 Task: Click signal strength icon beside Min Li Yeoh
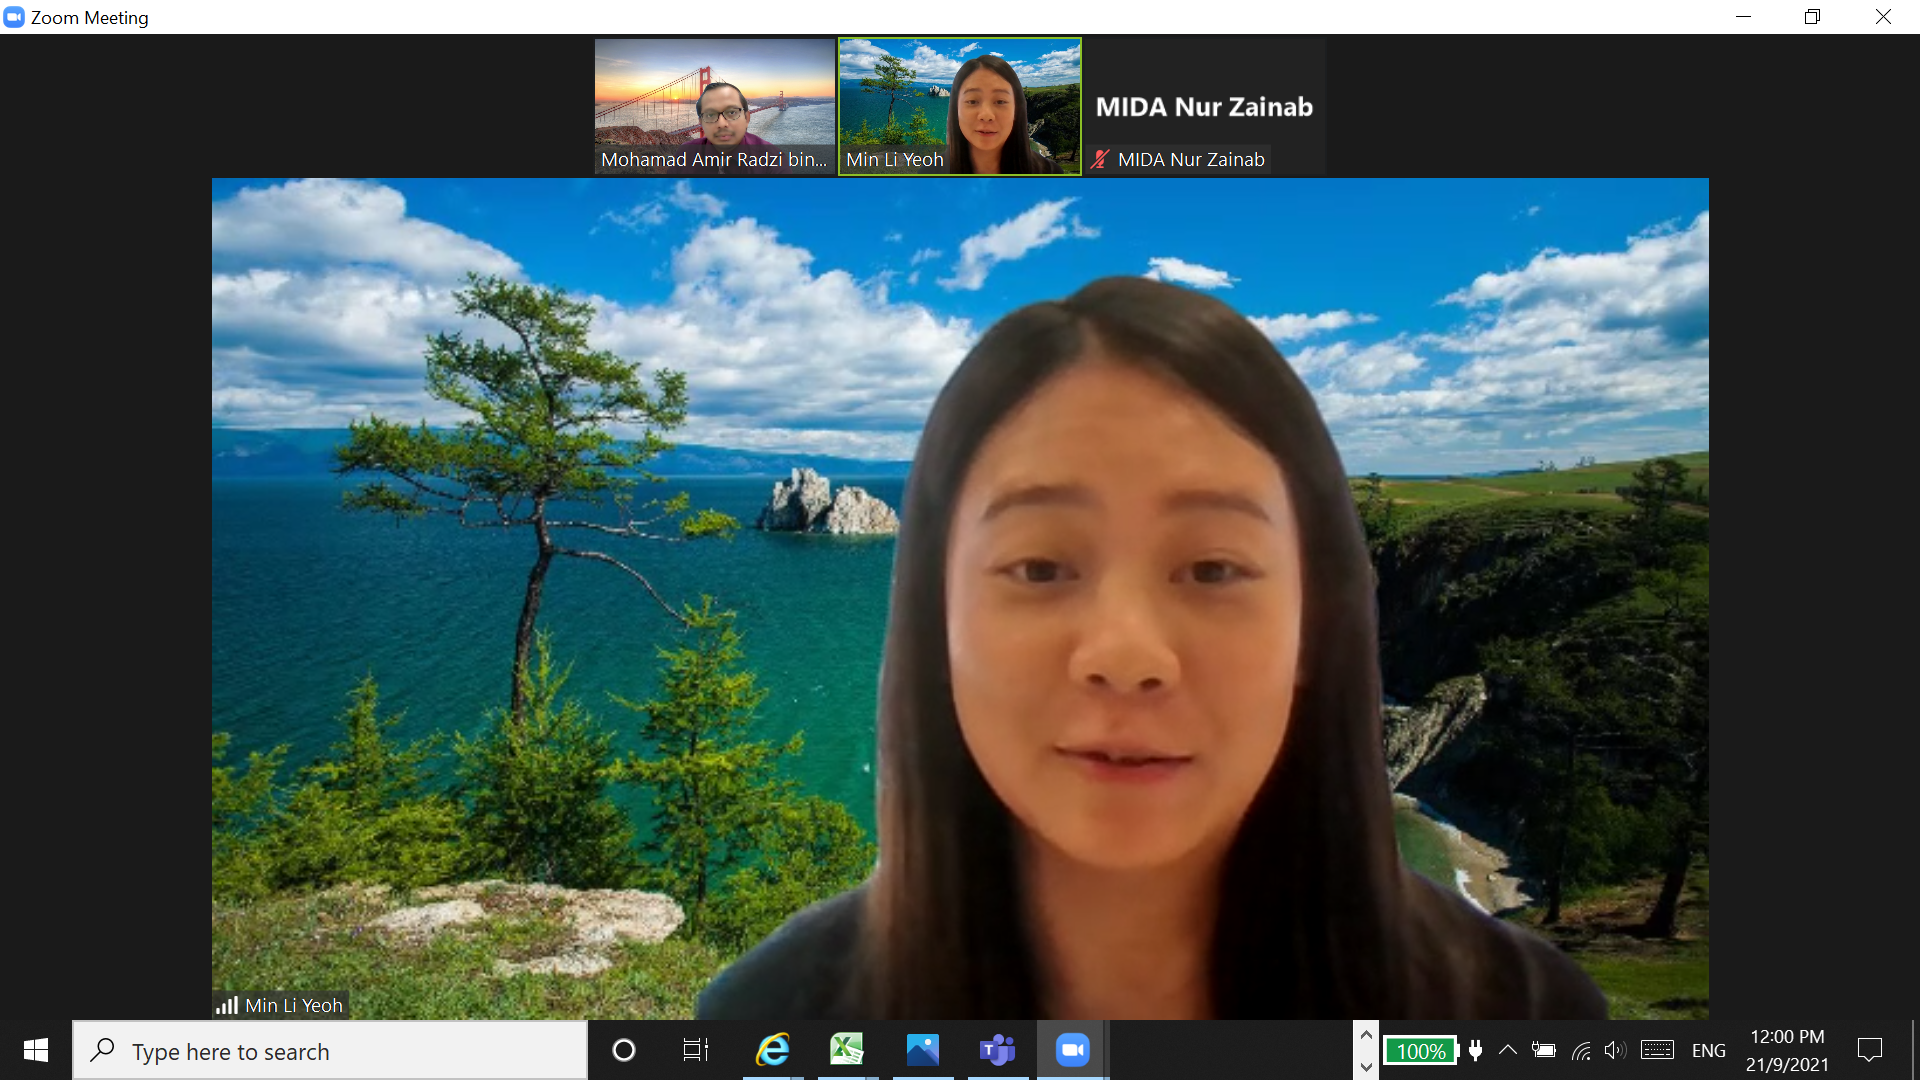[x=227, y=1005]
